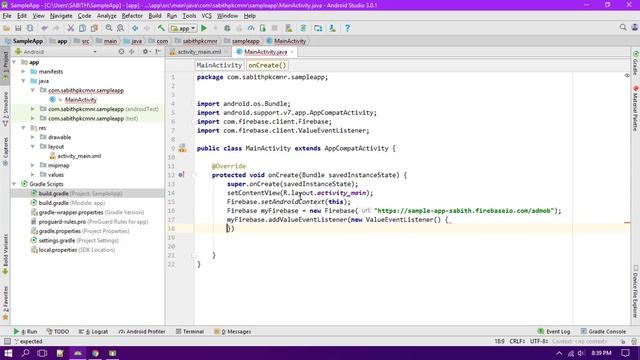
Task: Expand the manifests folder
Action: point(24,71)
